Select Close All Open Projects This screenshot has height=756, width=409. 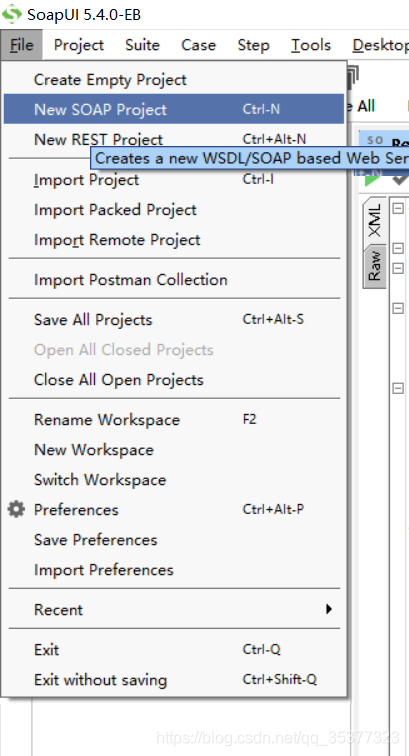point(174,379)
